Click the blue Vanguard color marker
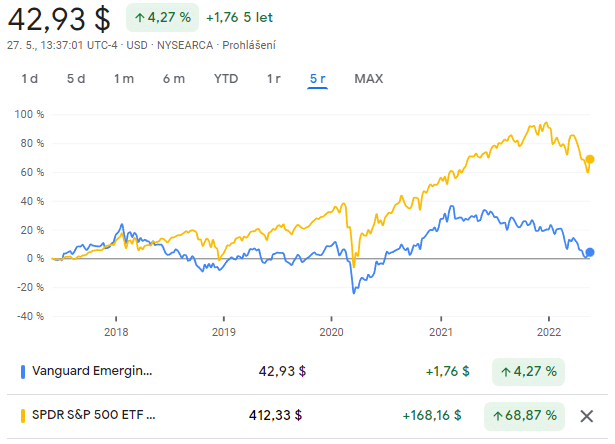615x444 pixels. [23, 371]
